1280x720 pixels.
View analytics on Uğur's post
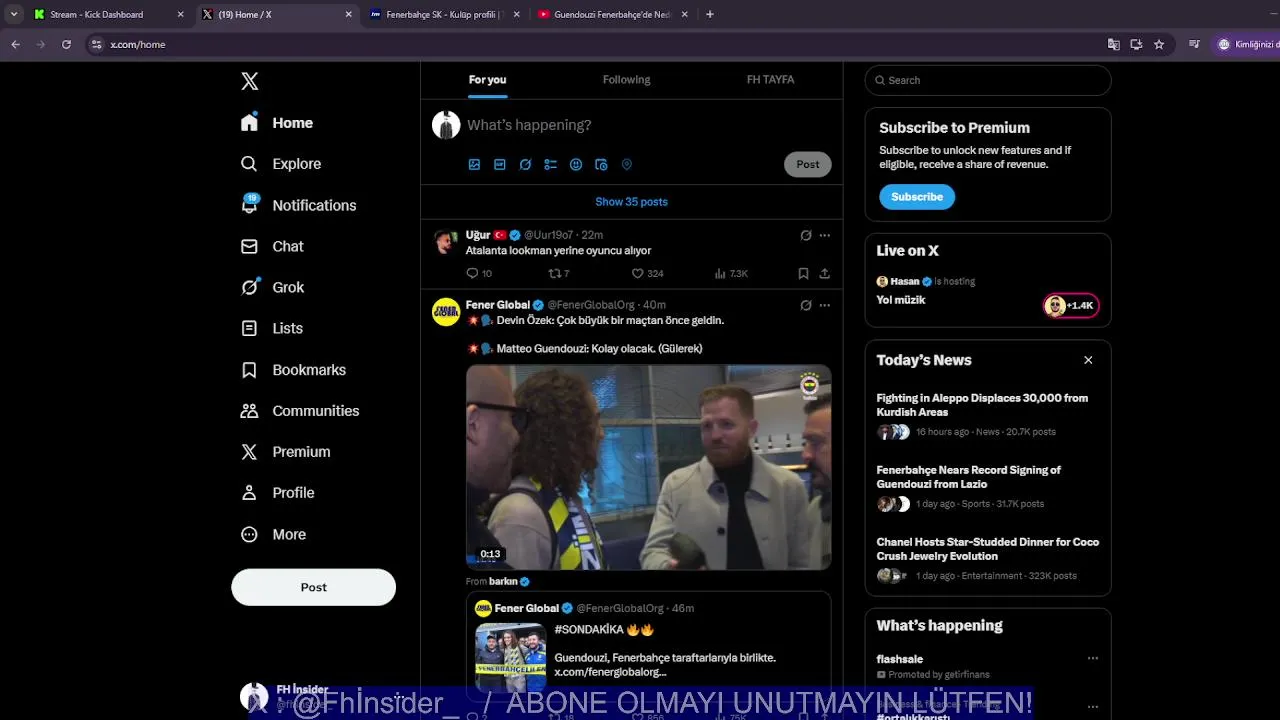coord(731,273)
